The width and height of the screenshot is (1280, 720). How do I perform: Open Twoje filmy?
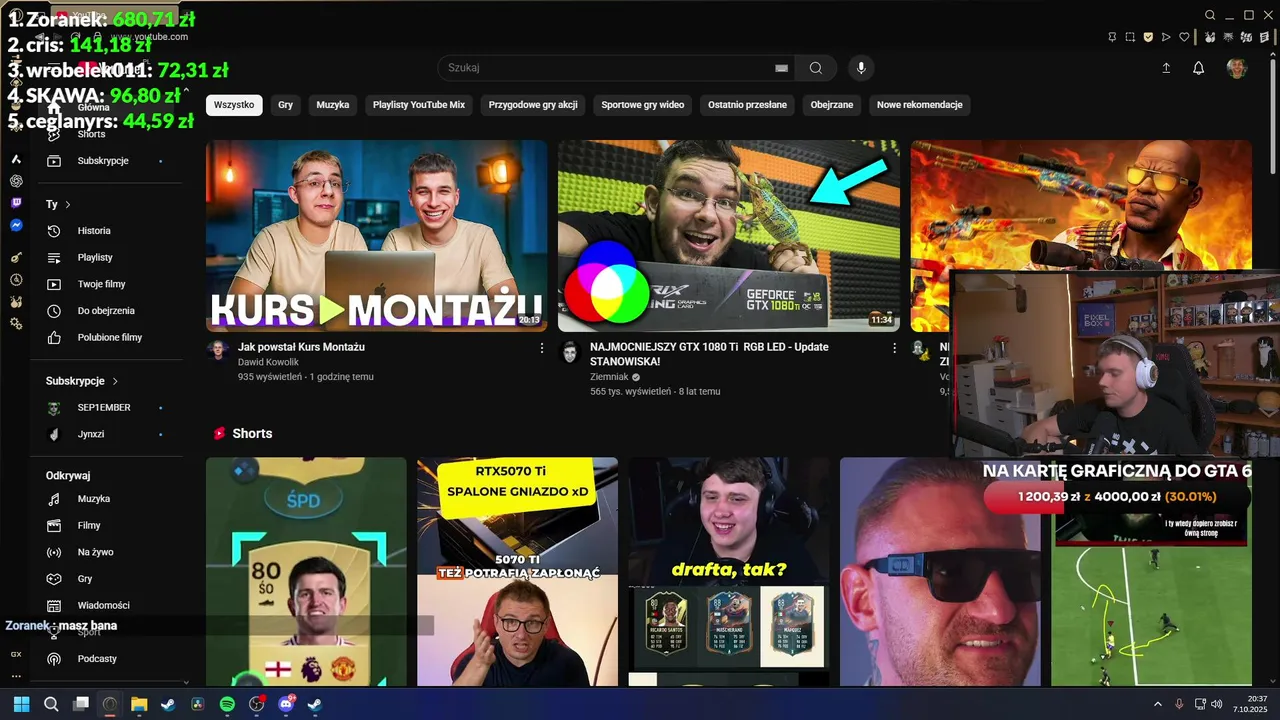click(x=106, y=284)
